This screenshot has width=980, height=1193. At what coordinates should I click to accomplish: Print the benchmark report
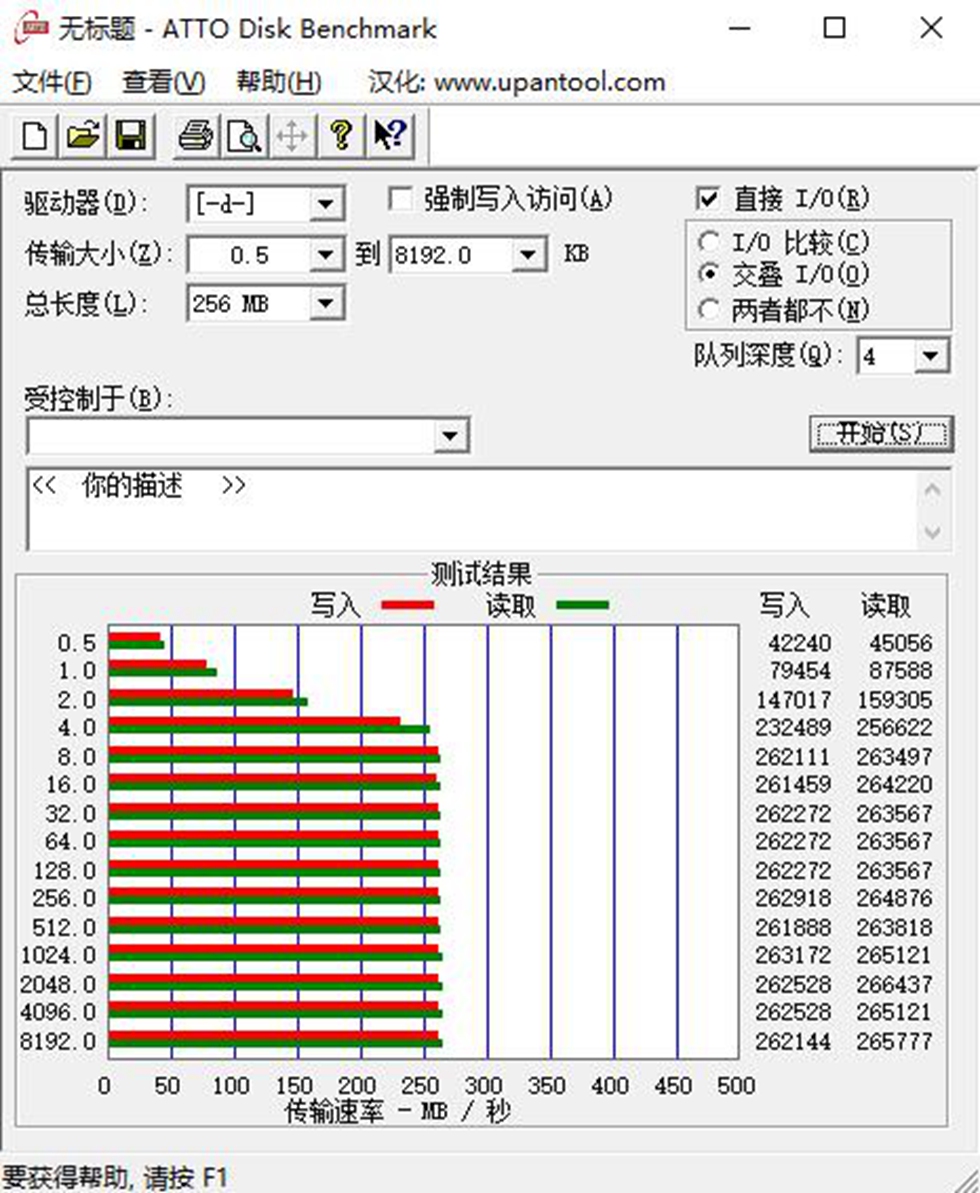(196, 136)
